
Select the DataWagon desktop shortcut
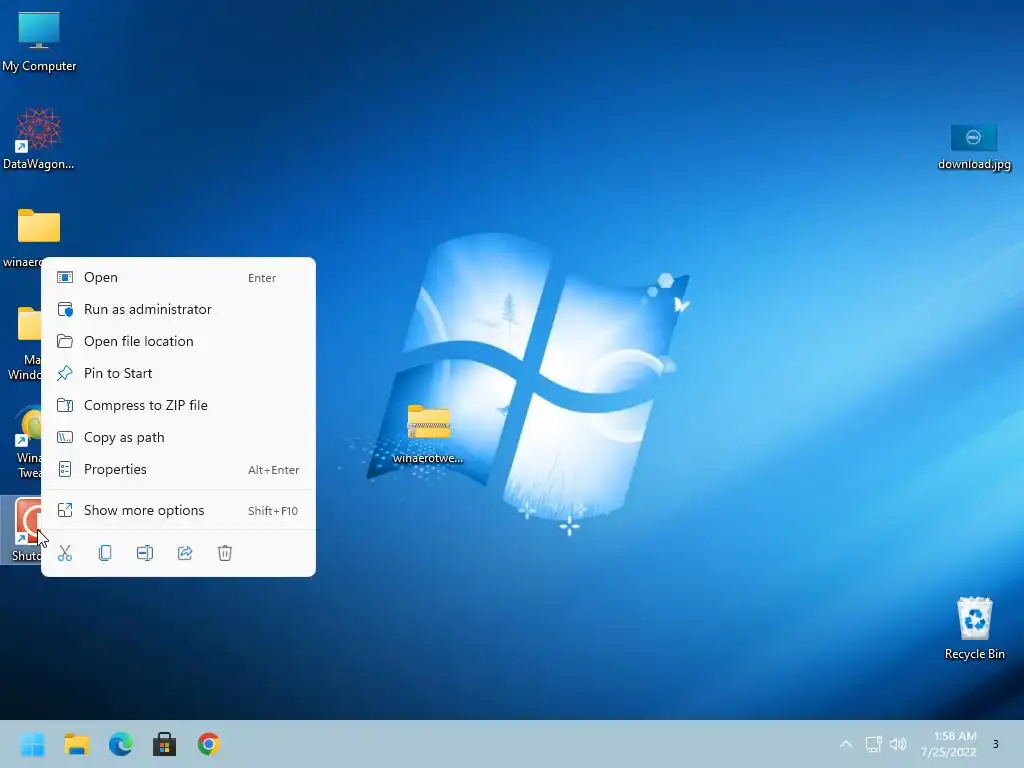[39, 138]
